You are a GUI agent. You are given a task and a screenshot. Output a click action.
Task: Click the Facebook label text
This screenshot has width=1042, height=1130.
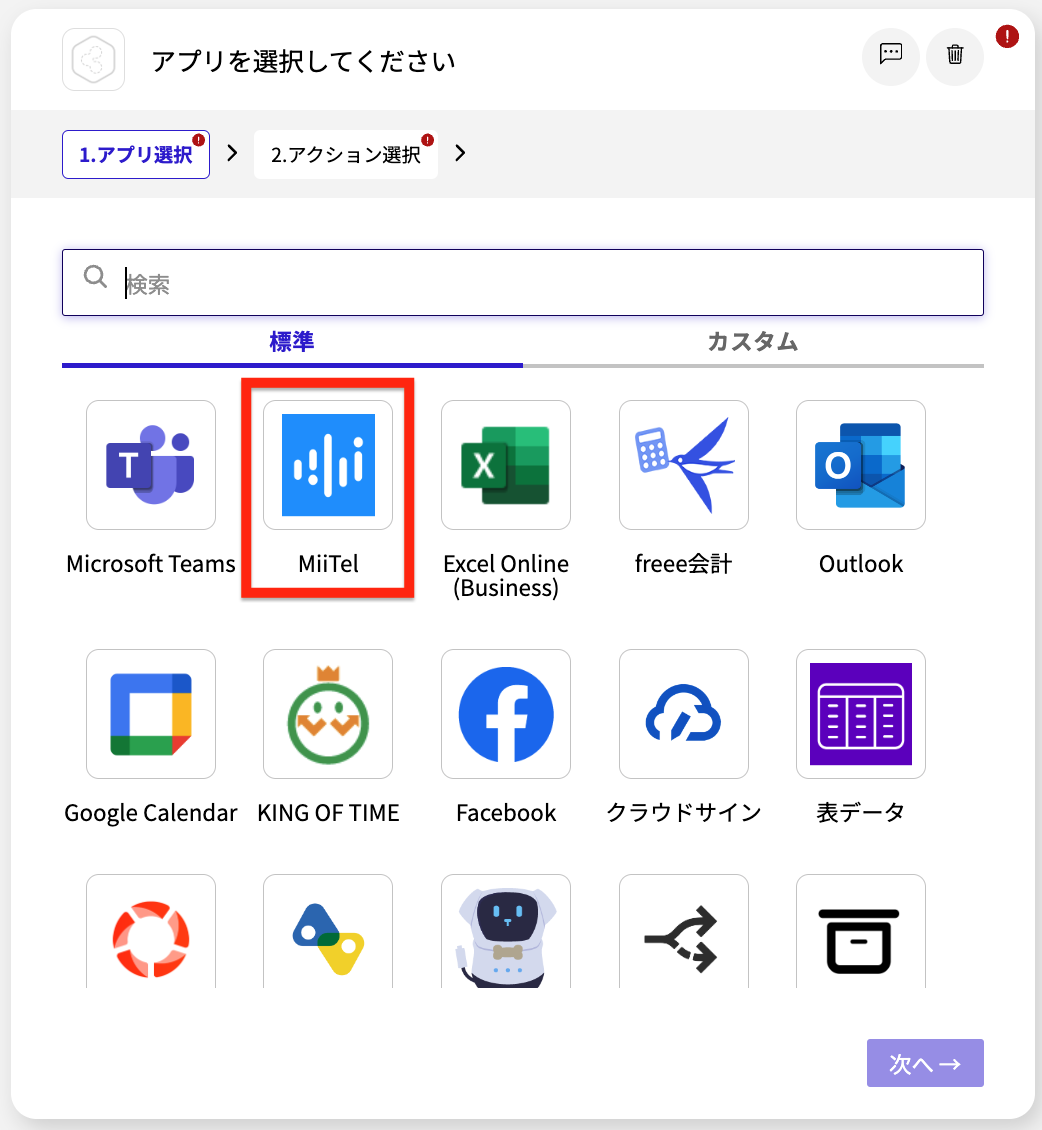[x=506, y=813]
